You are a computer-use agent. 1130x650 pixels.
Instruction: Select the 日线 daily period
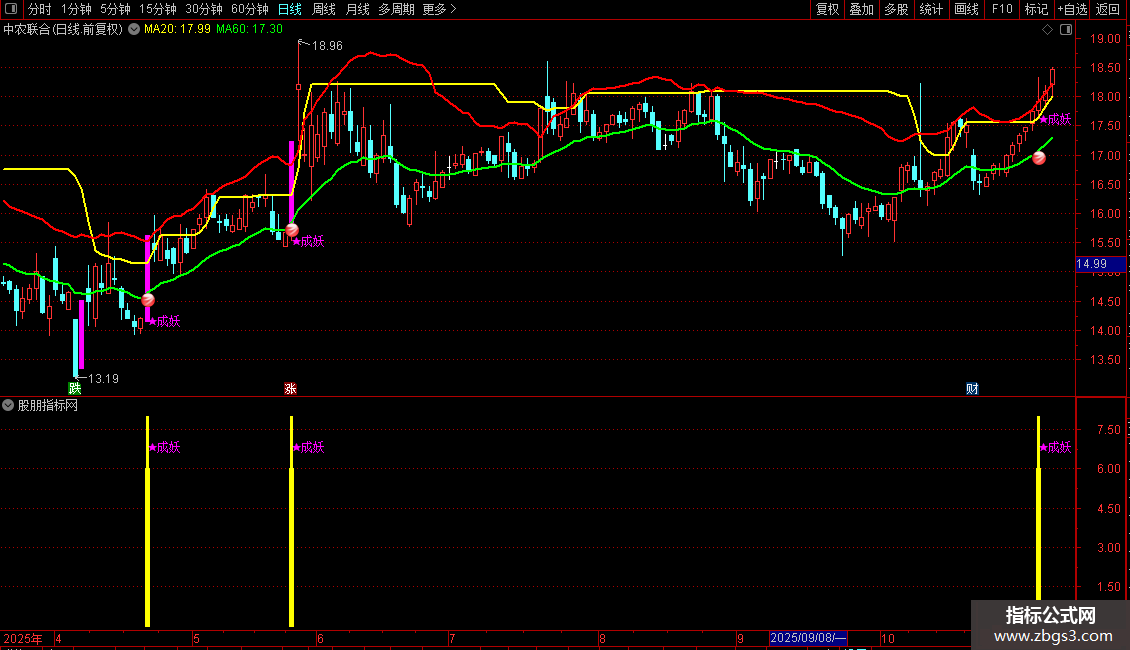pos(290,9)
